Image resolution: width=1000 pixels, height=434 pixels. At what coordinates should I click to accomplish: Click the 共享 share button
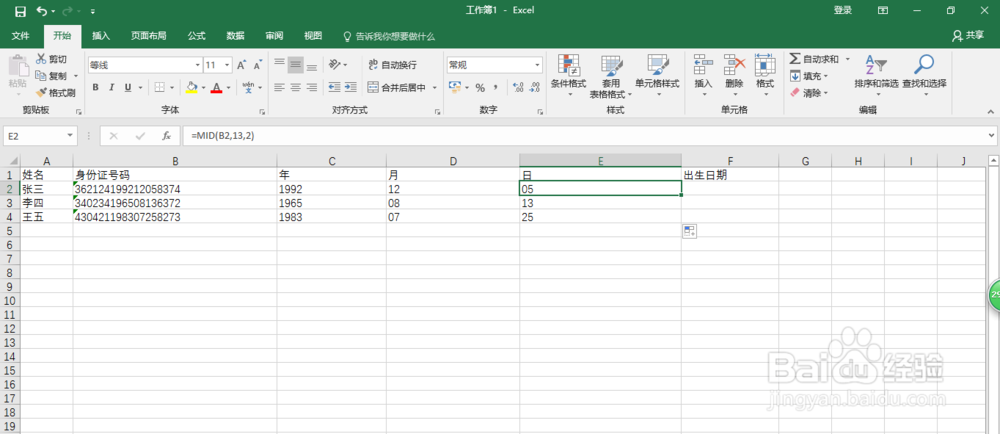pos(967,36)
